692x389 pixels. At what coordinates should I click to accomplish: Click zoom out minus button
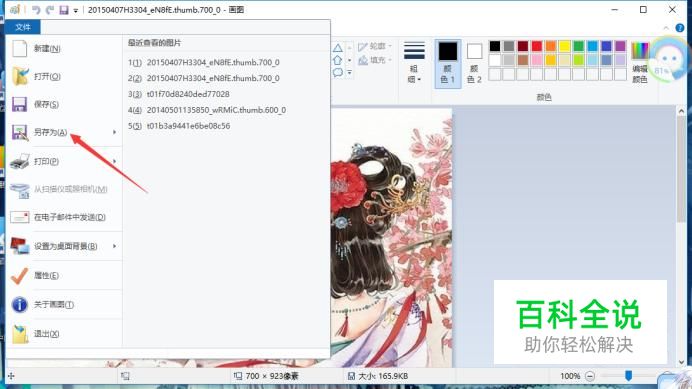click(x=590, y=376)
